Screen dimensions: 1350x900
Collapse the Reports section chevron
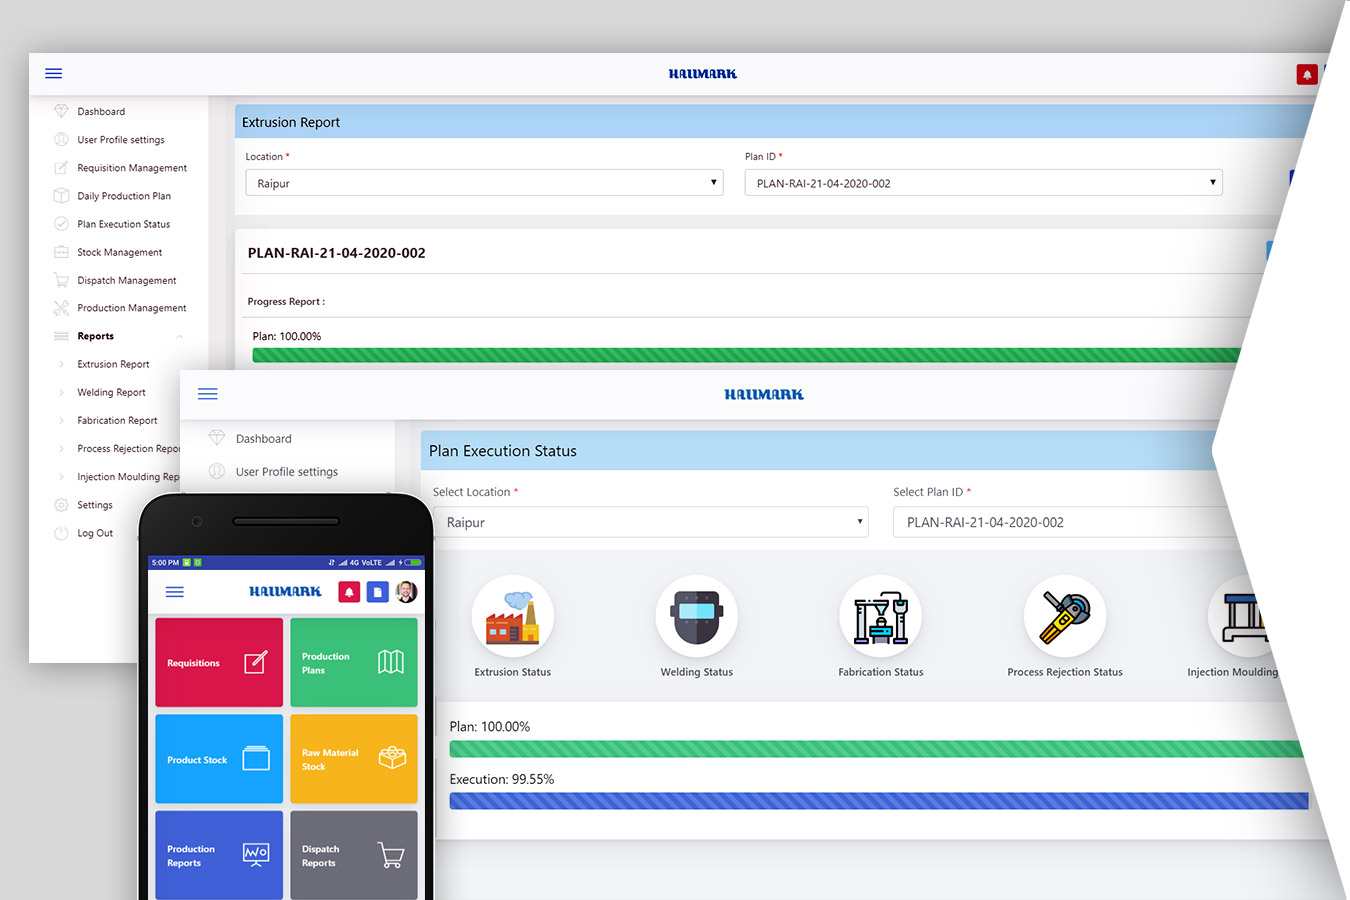click(x=180, y=336)
